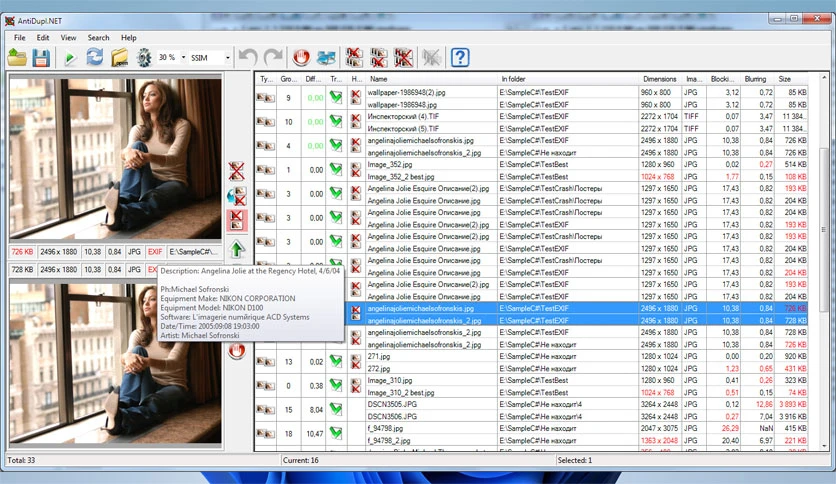Sort by the In folder column header
Viewport: 836px width, 484px height.
[568, 79]
